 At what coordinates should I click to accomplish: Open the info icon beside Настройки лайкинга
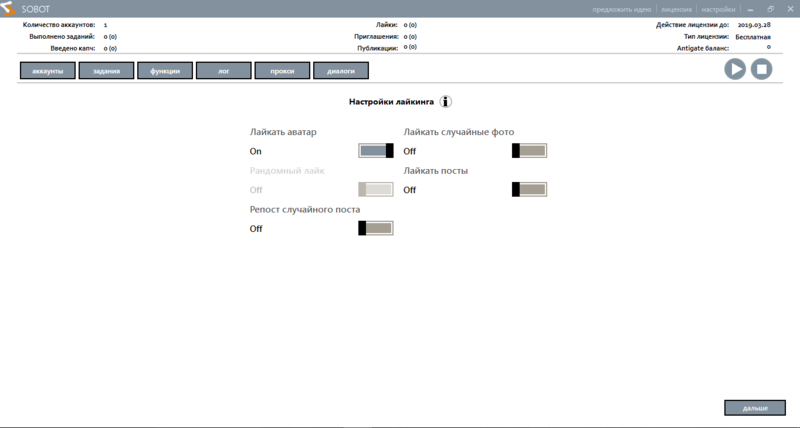click(x=446, y=101)
